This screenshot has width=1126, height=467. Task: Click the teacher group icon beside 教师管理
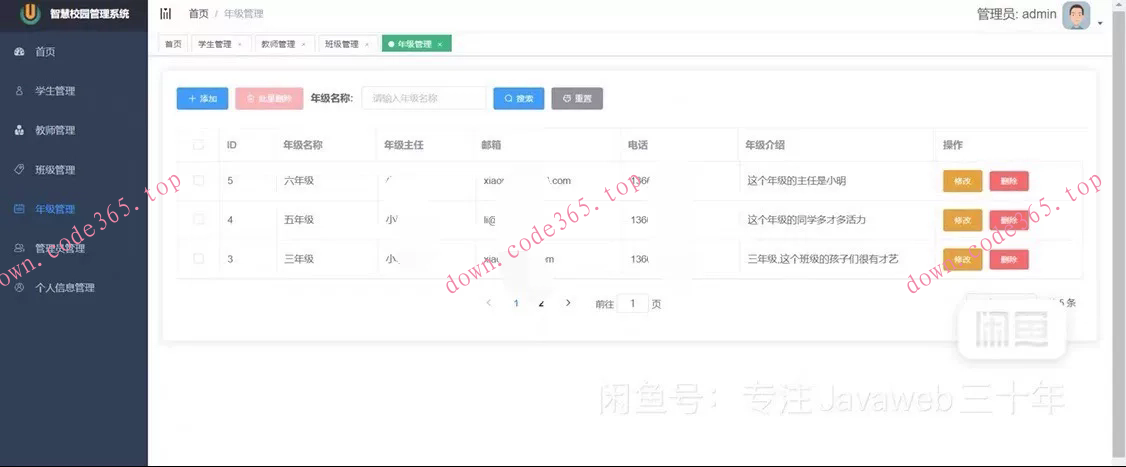(x=19, y=131)
